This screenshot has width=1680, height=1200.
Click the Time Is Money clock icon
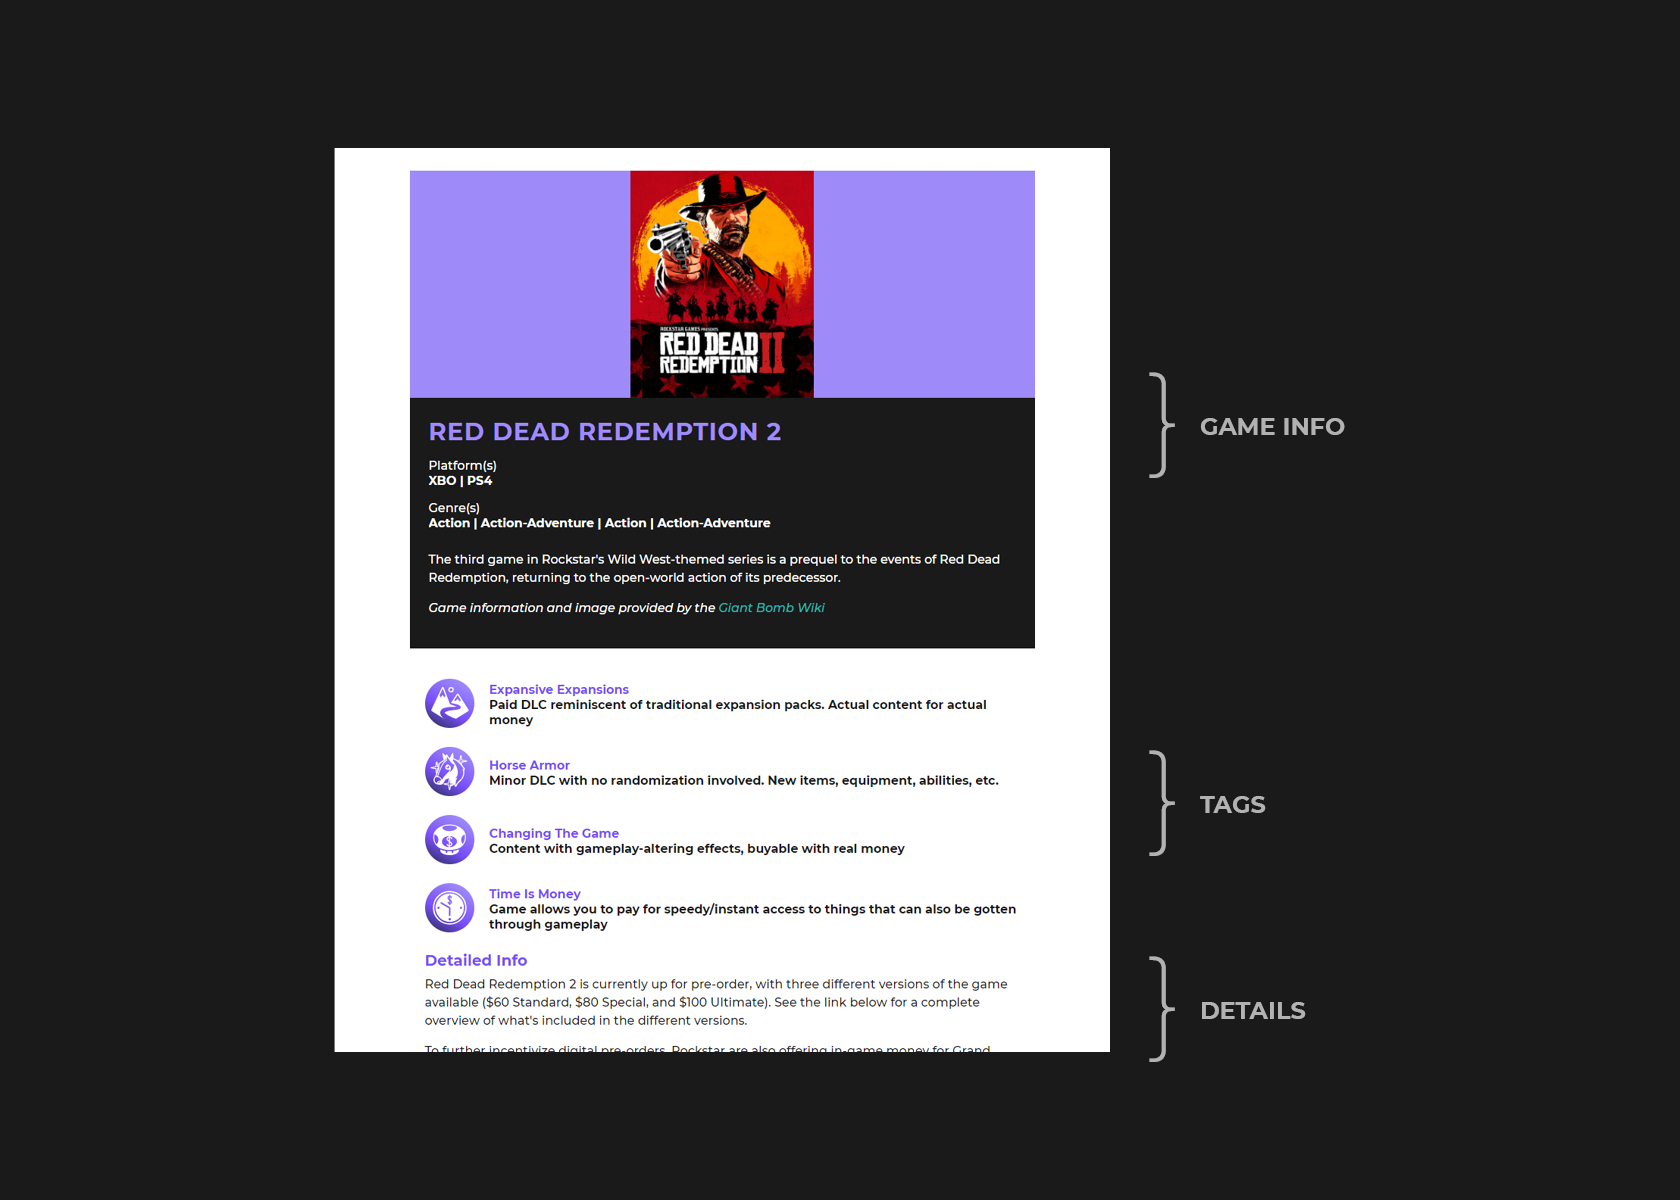pyautogui.click(x=450, y=907)
